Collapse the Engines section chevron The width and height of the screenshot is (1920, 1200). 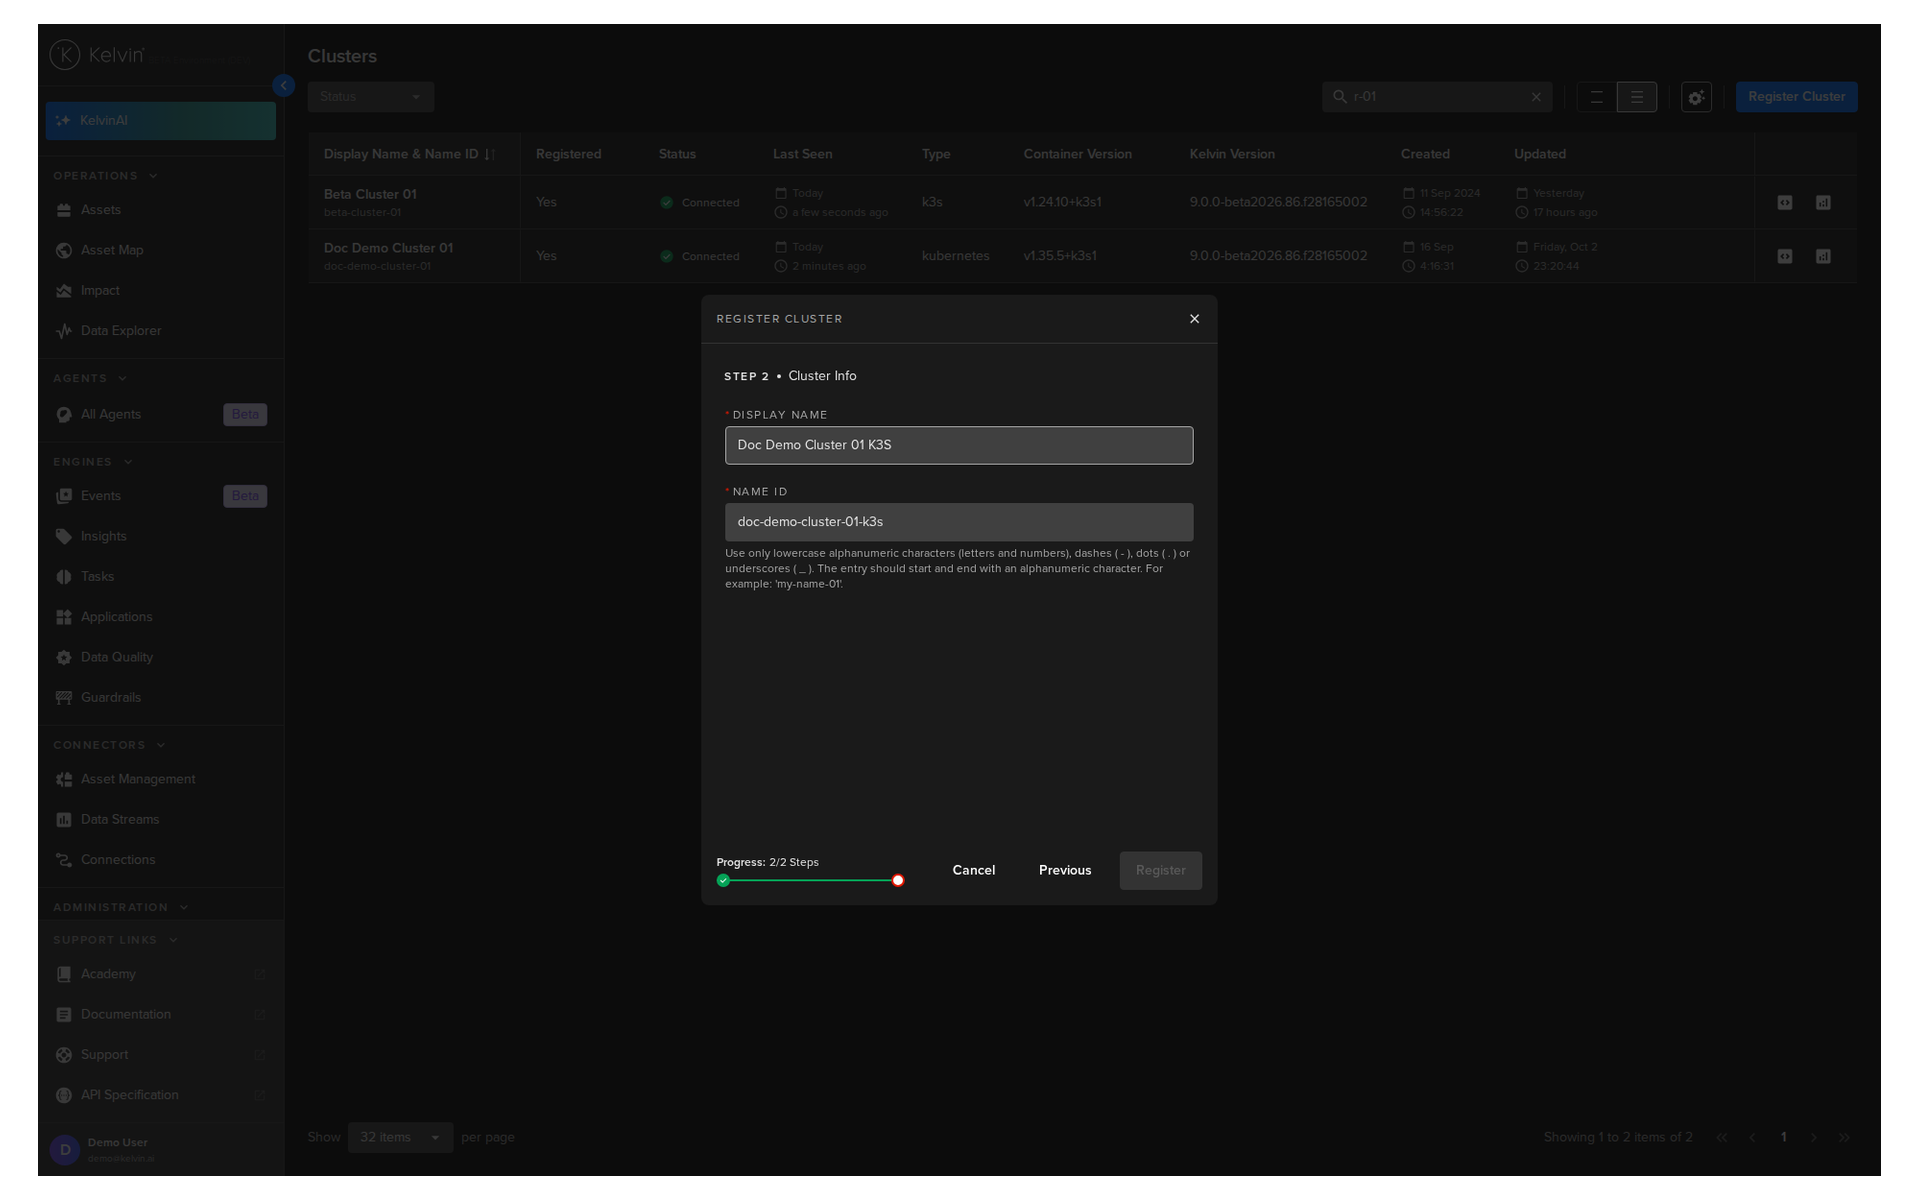[x=128, y=462]
